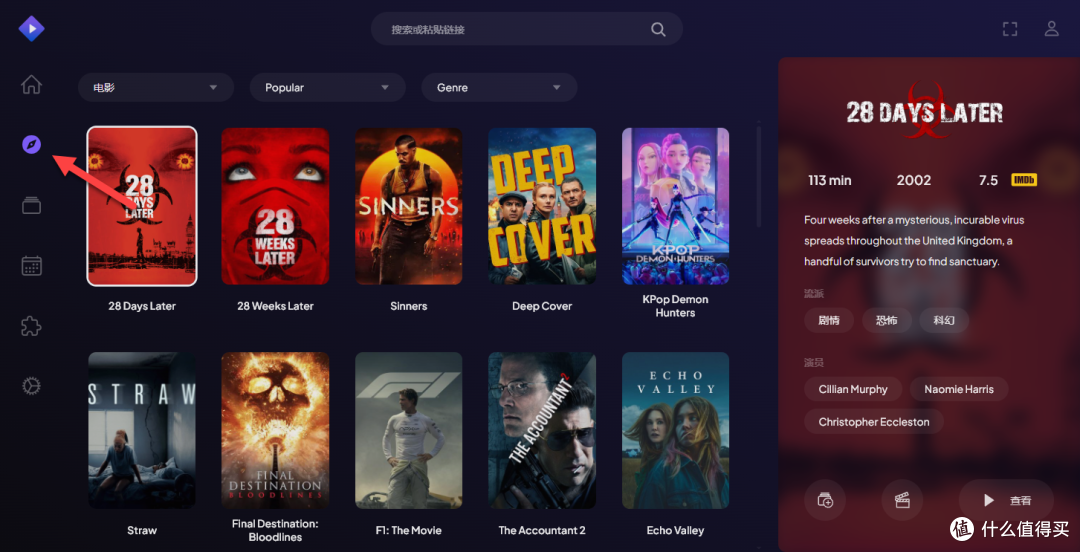Click the '113 min' runtime text
The image size is (1080, 552).
[x=829, y=181]
